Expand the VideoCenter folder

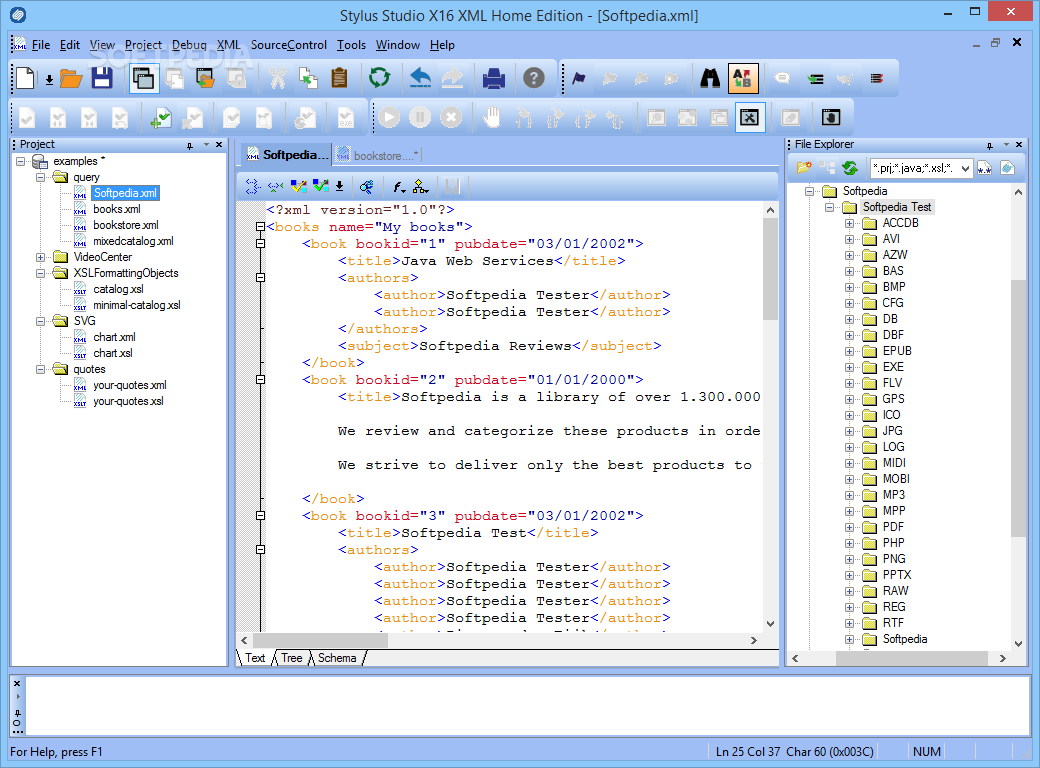(40, 257)
